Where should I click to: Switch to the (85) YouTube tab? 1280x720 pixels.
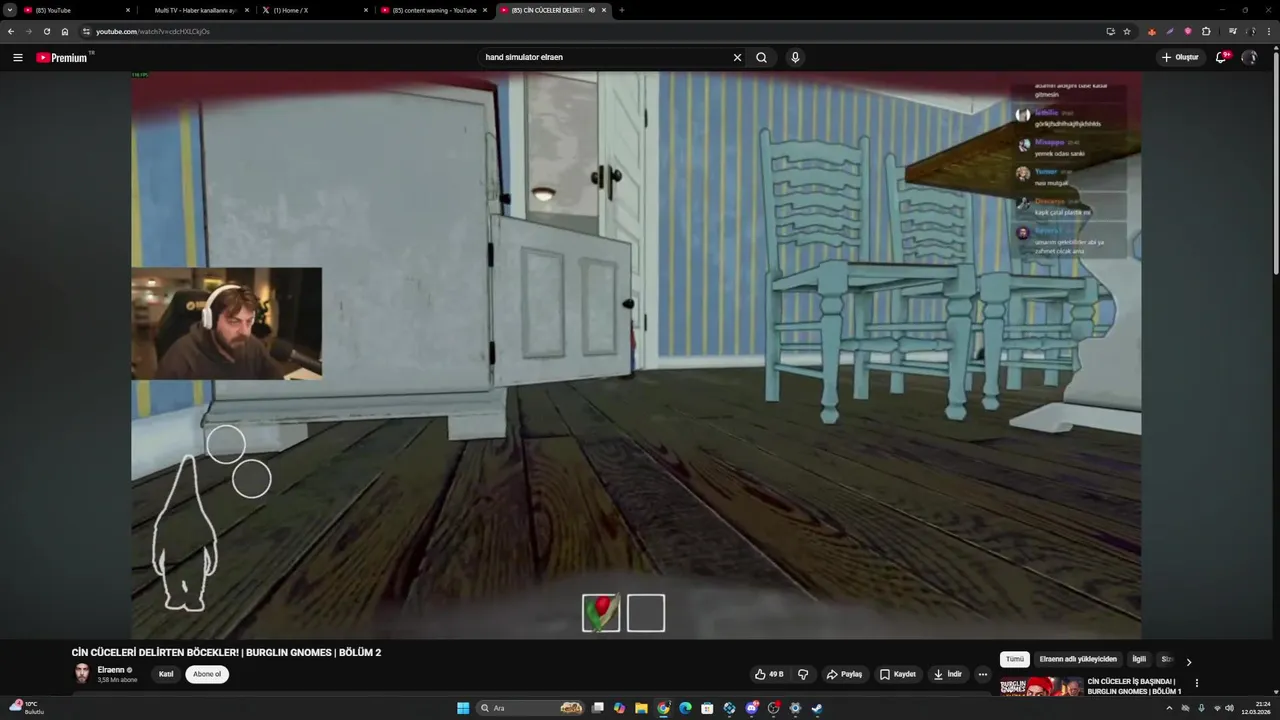tap(76, 10)
